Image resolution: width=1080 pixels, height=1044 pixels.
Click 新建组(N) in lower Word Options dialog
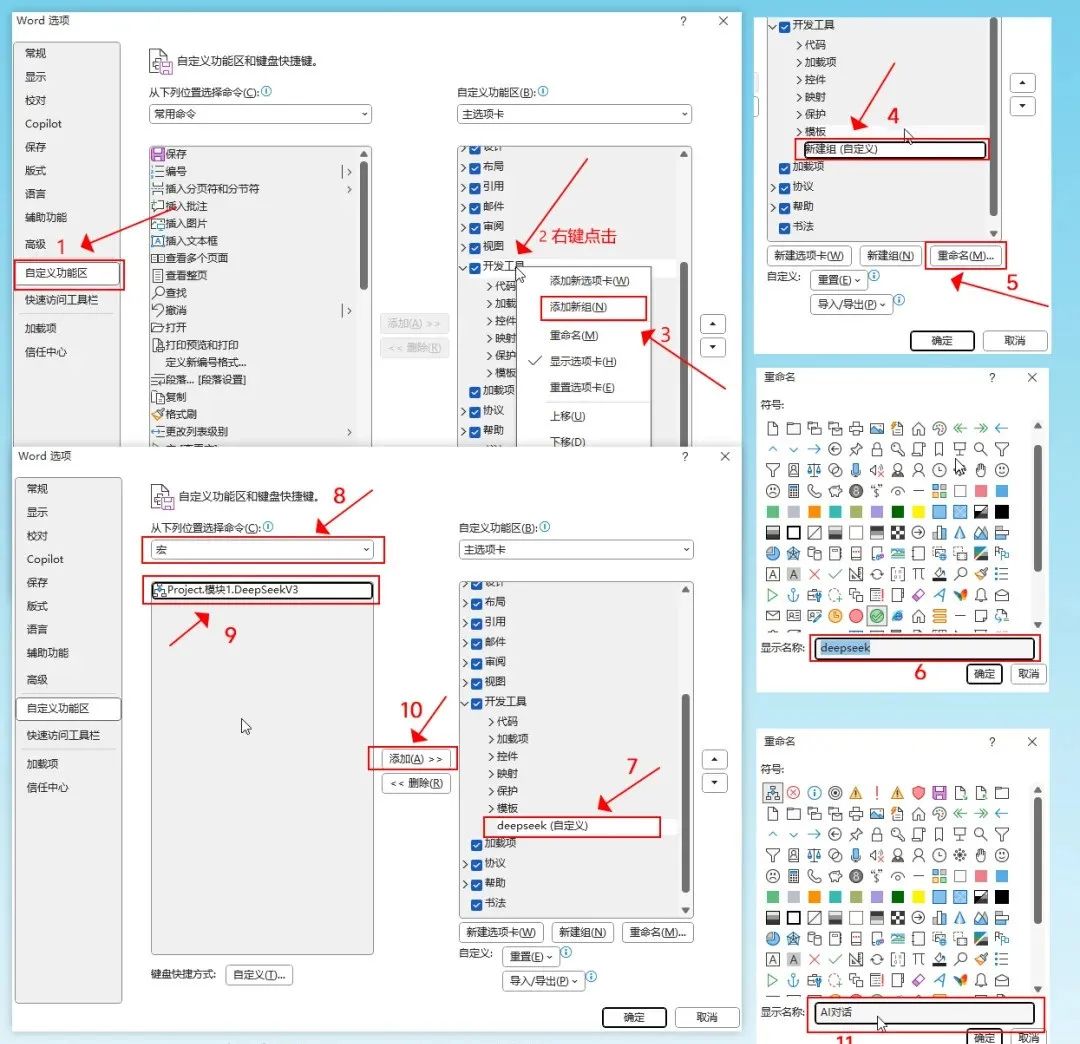point(582,932)
